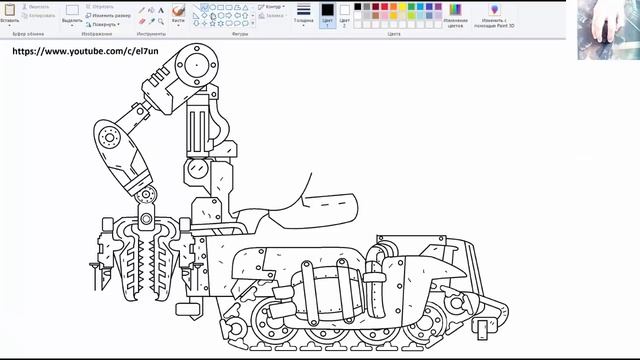Pick the dark red color swatch
Image resolution: width=640 pixels, height=360 pixels.
click(x=376, y=7)
